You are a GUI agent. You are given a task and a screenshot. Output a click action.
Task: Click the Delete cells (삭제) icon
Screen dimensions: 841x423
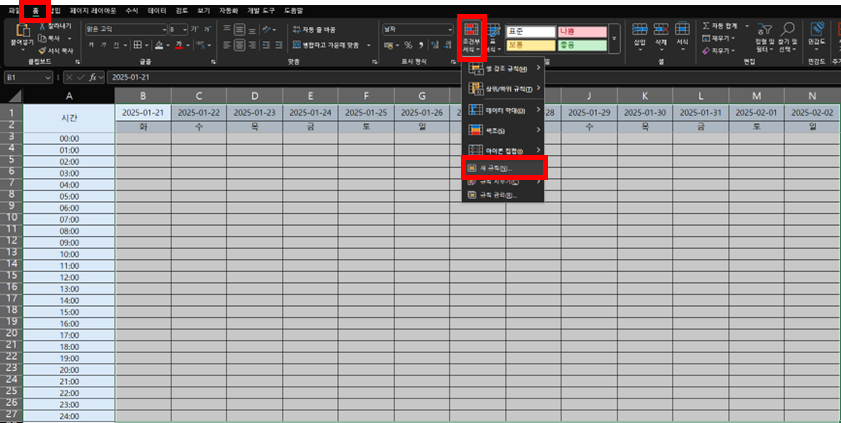click(x=661, y=29)
